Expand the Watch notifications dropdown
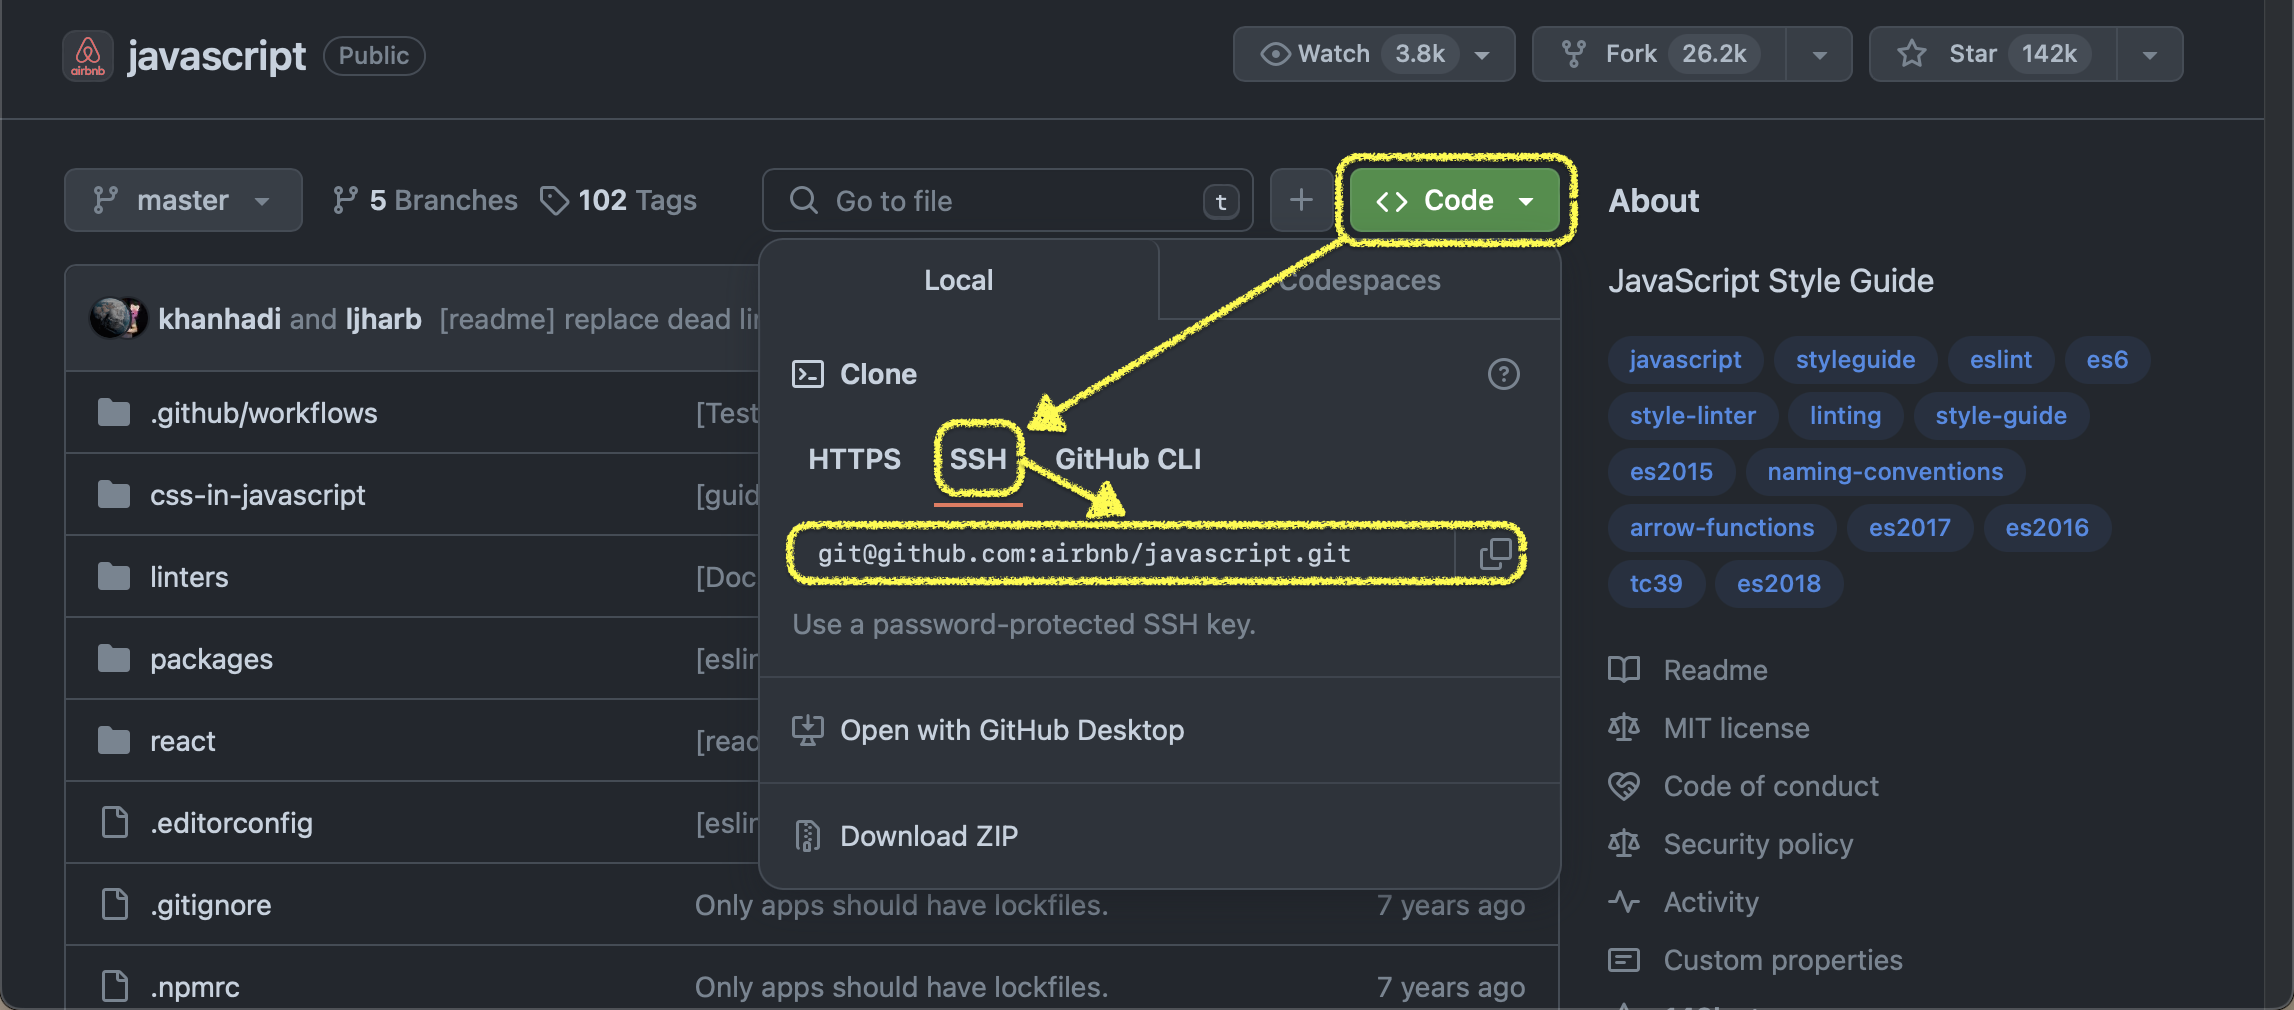The height and width of the screenshot is (1010, 2294). [x=1374, y=54]
